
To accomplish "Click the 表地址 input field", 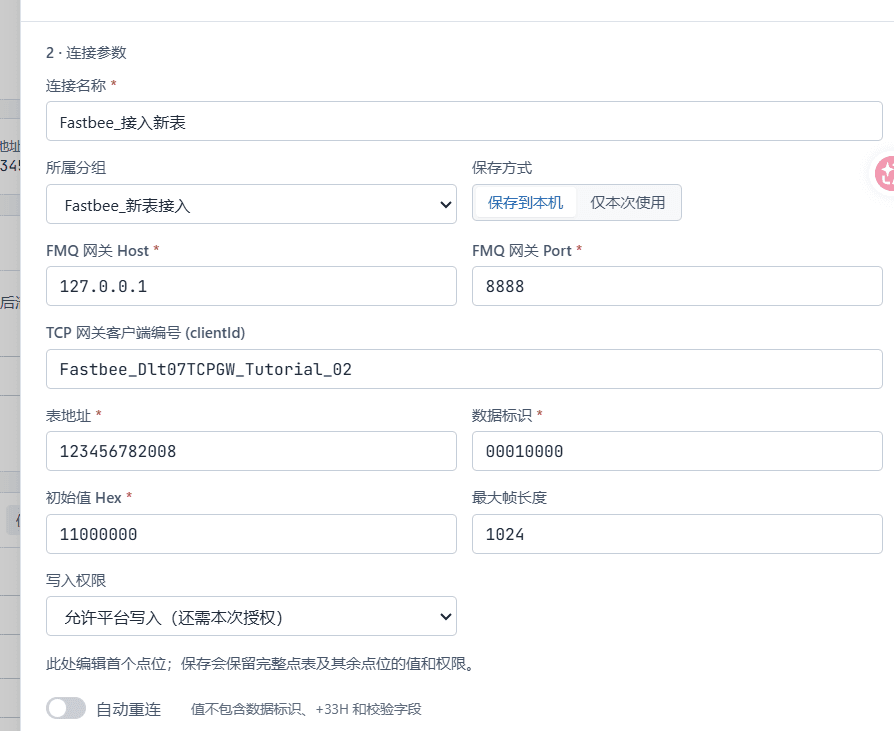I will pyautogui.click(x=251, y=451).
